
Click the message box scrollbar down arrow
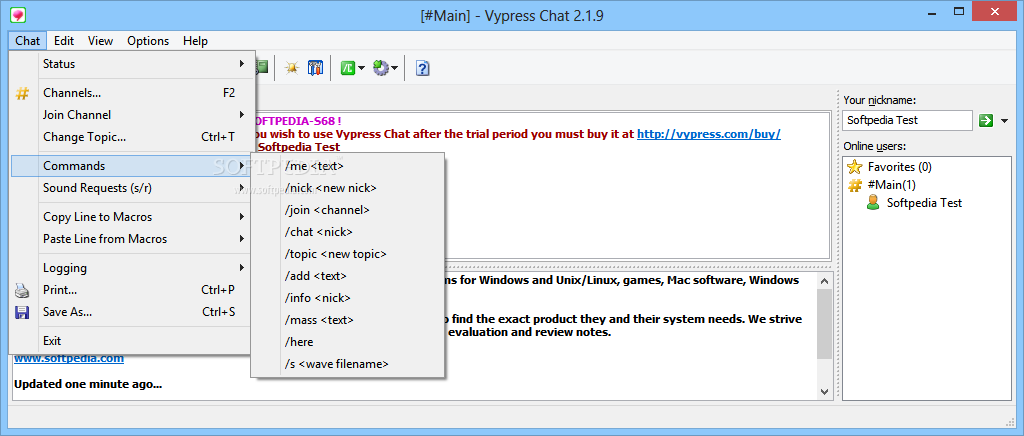(825, 391)
